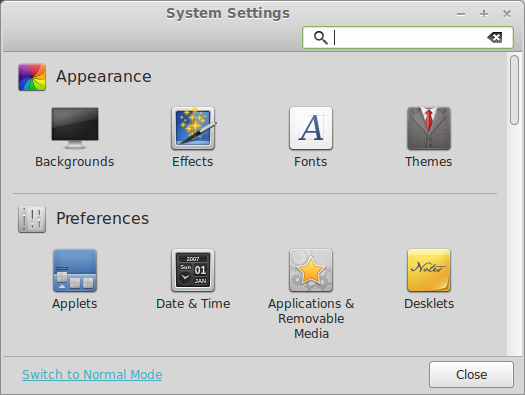This screenshot has width=525, height=395.
Task: Open the Applets preferences icon
Action: click(x=75, y=270)
